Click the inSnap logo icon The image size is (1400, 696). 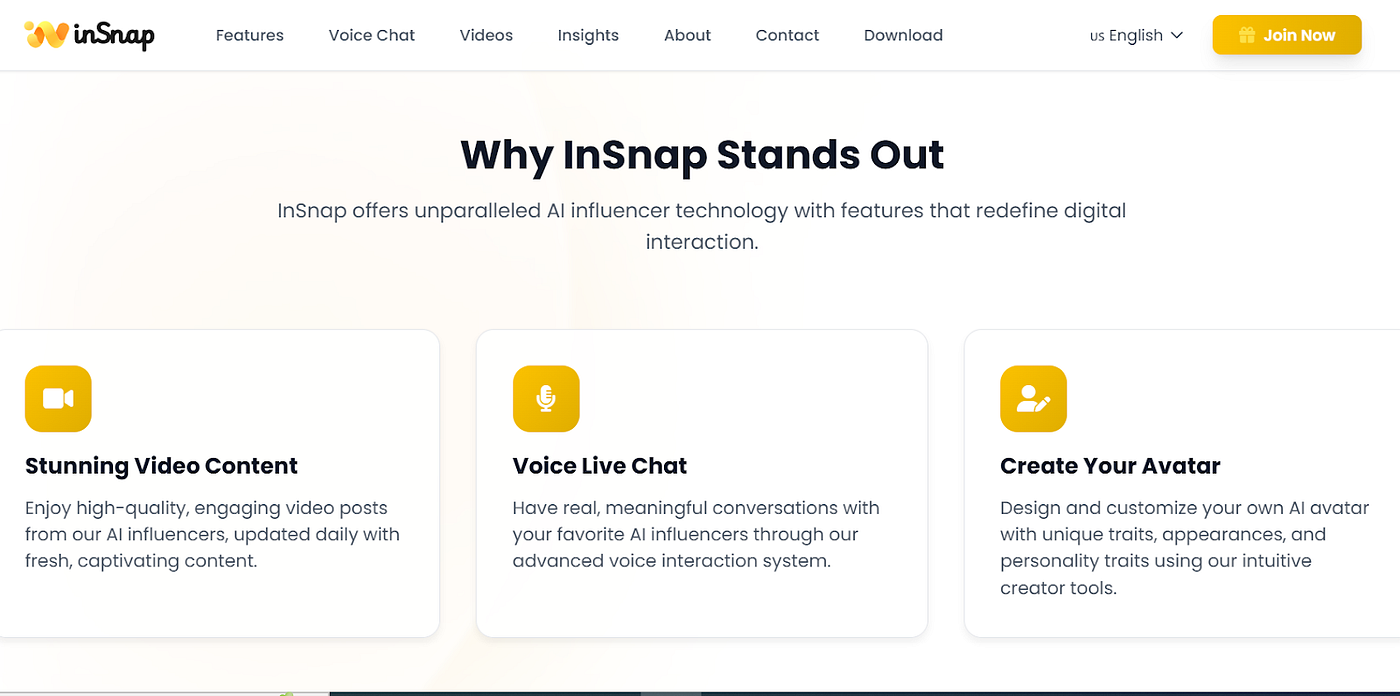(46, 35)
